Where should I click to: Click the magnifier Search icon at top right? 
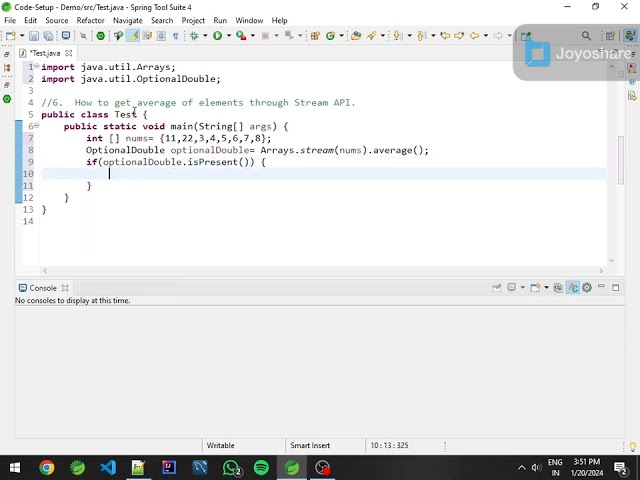pyautogui.click(x=586, y=36)
